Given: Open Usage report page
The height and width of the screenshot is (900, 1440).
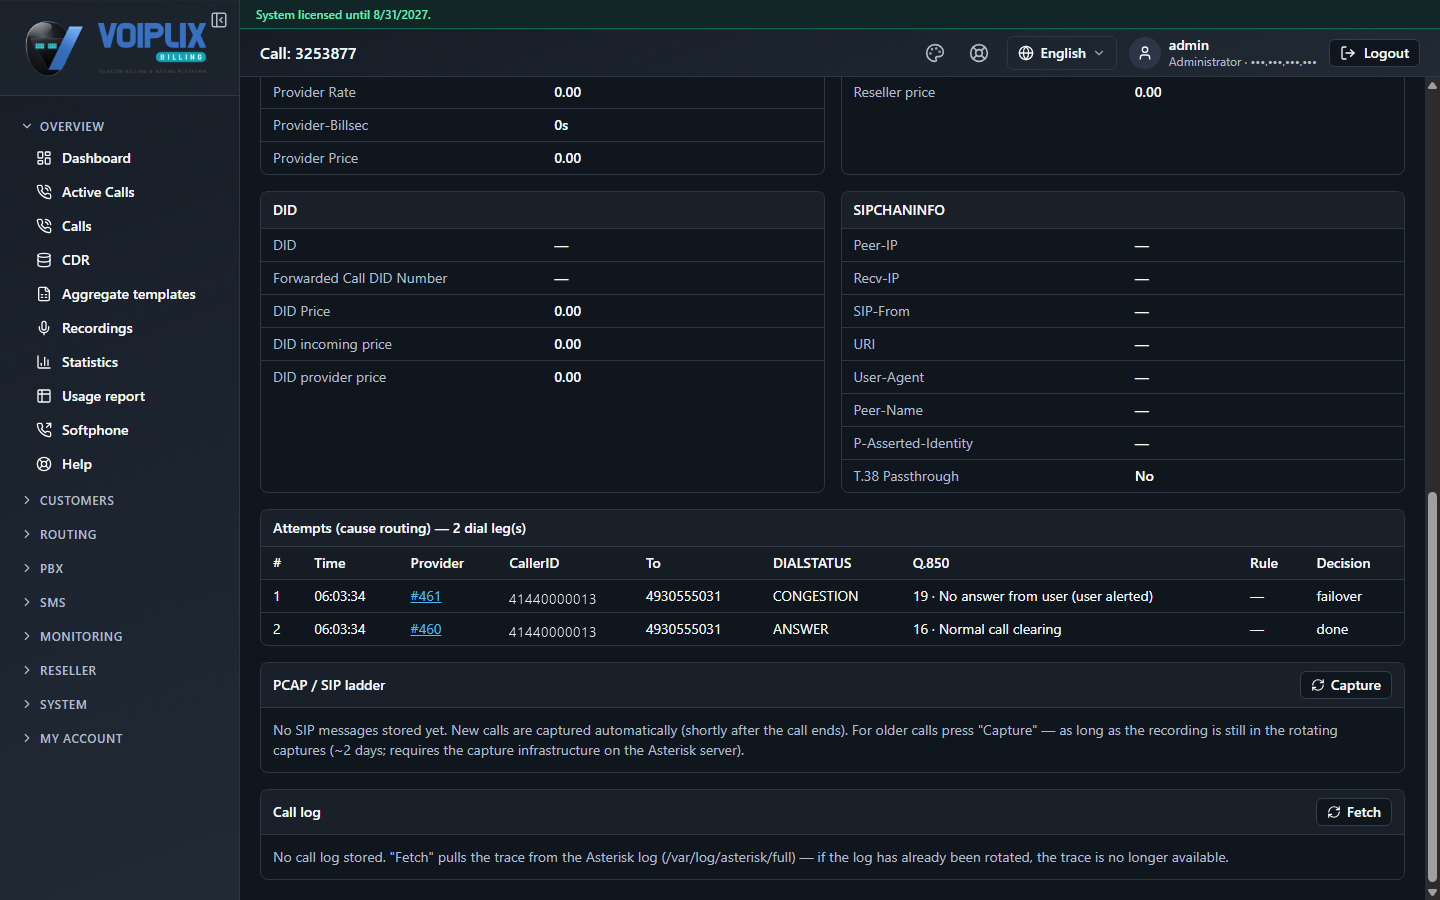Looking at the screenshot, I should click(x=103, y=396).
